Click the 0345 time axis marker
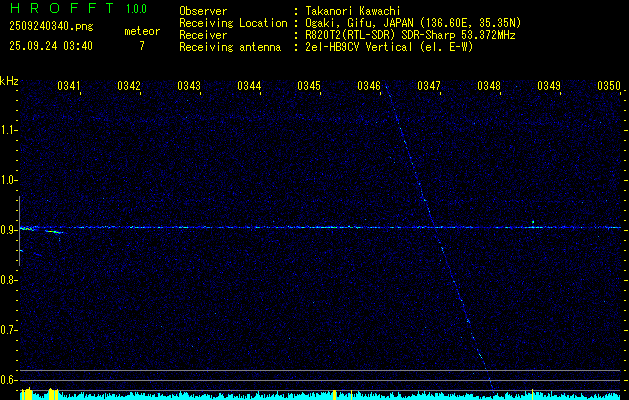Image resolution: width=629 pixels, height=400 pixels. [309, 85]
